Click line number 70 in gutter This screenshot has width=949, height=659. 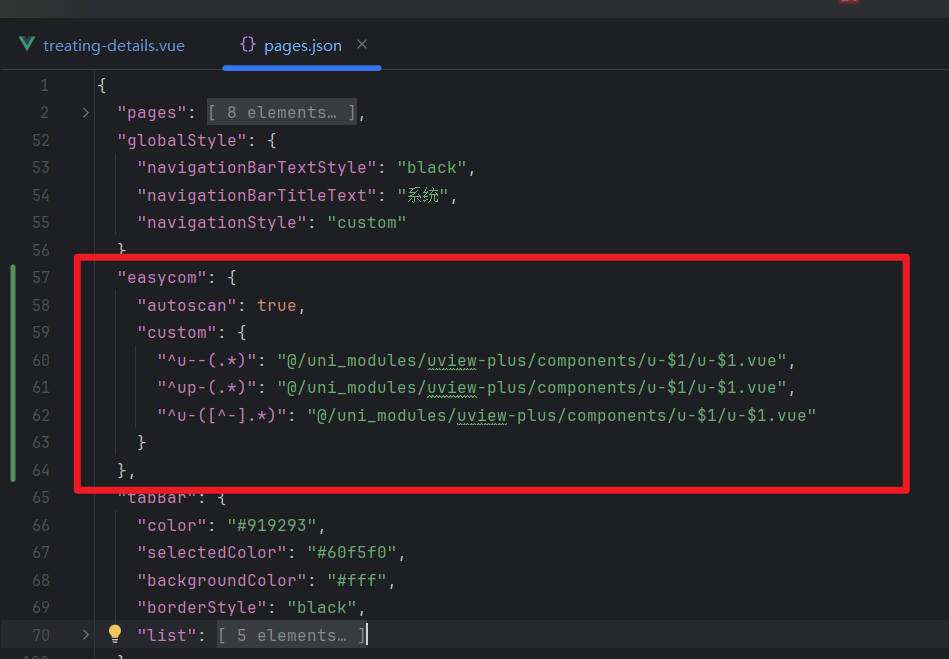coord(41,635)
